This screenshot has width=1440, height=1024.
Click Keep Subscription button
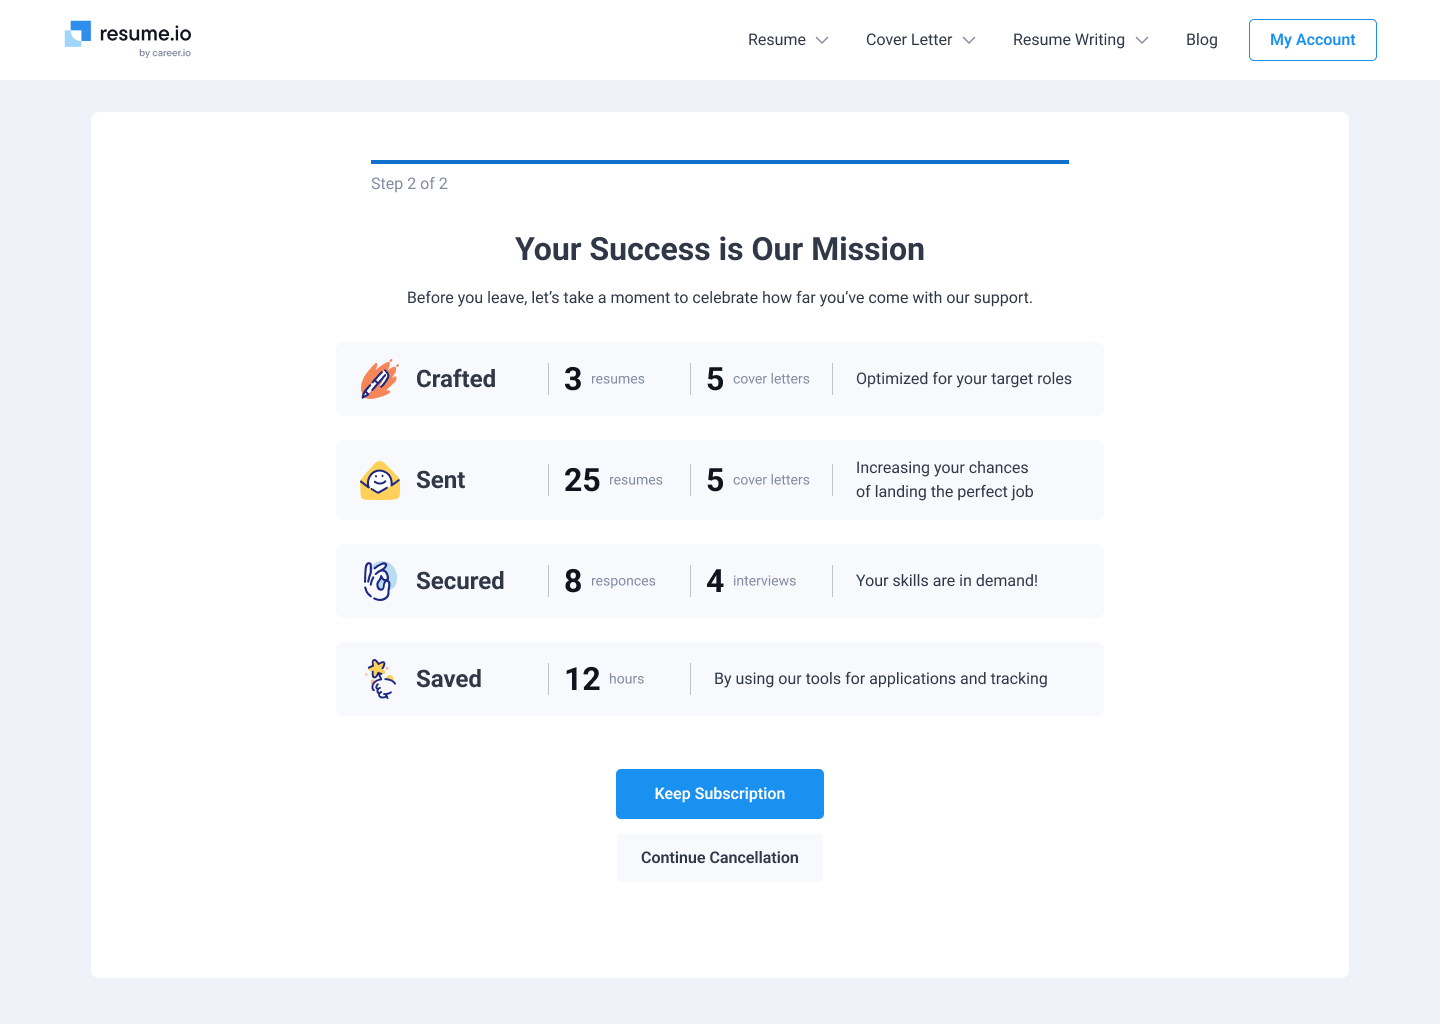[720, 794]
